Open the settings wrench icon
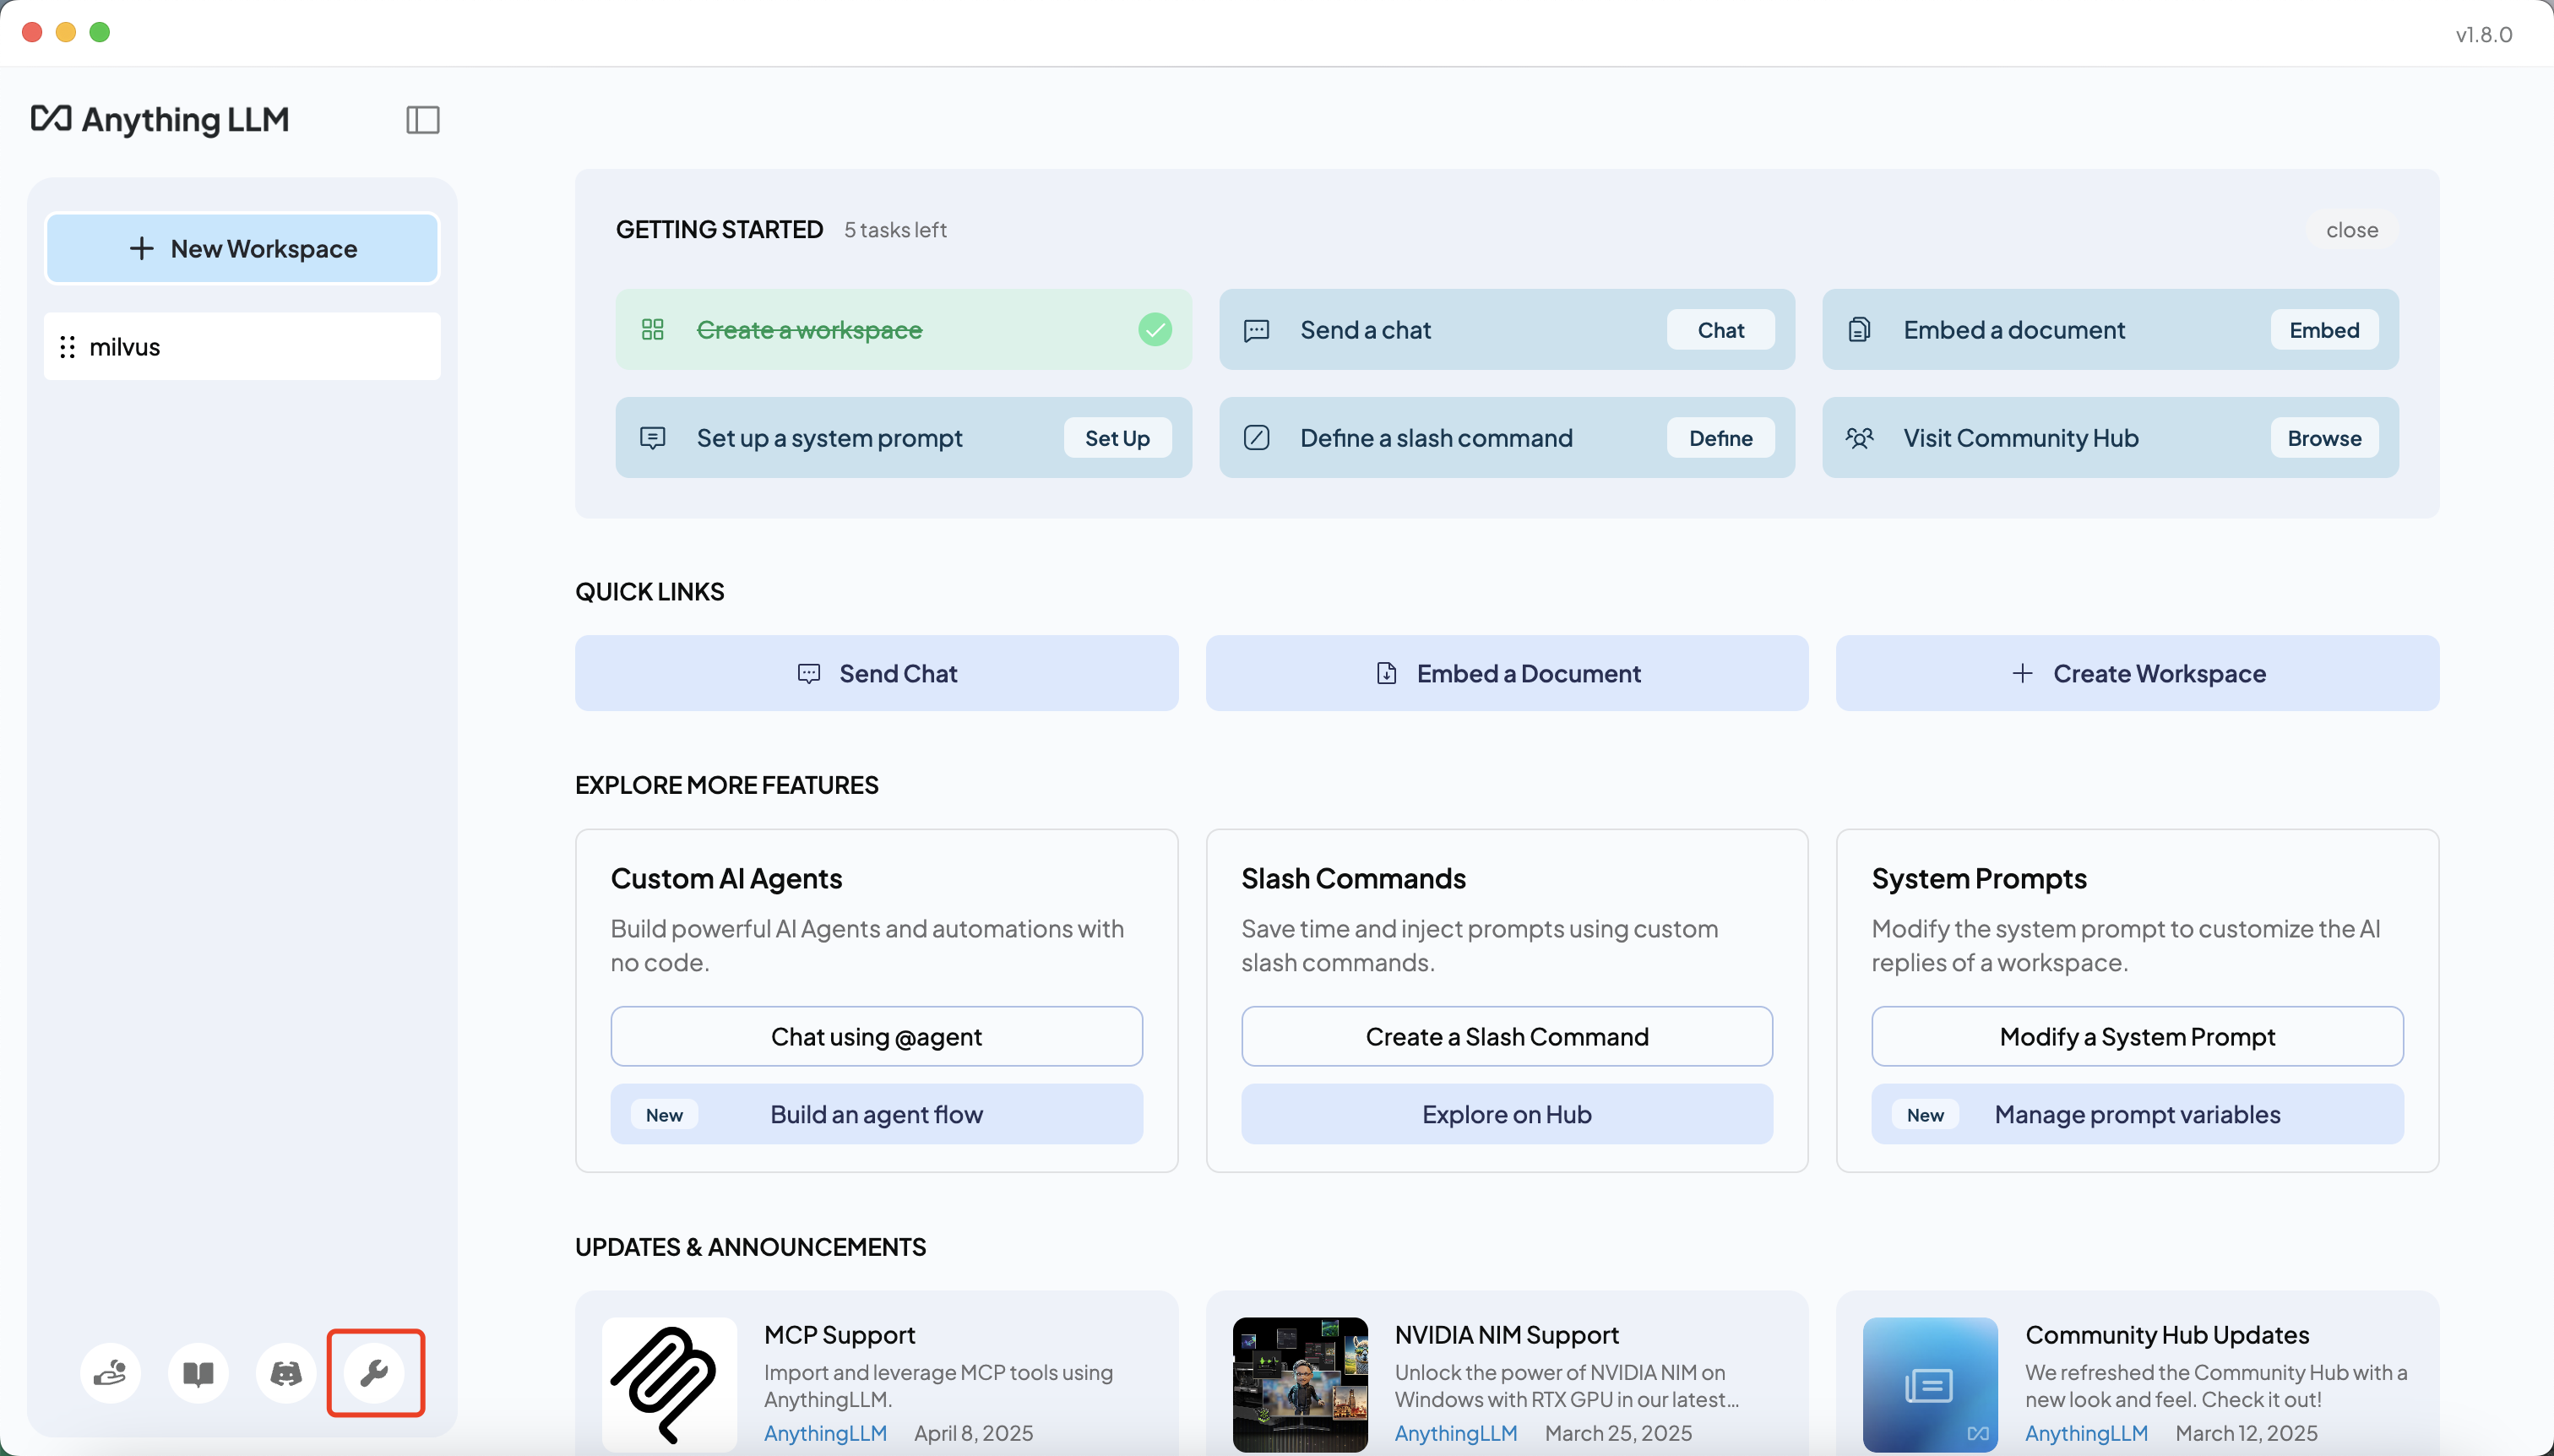The height and width of the screenshot is (1456, 2554). click(375, 1372)
